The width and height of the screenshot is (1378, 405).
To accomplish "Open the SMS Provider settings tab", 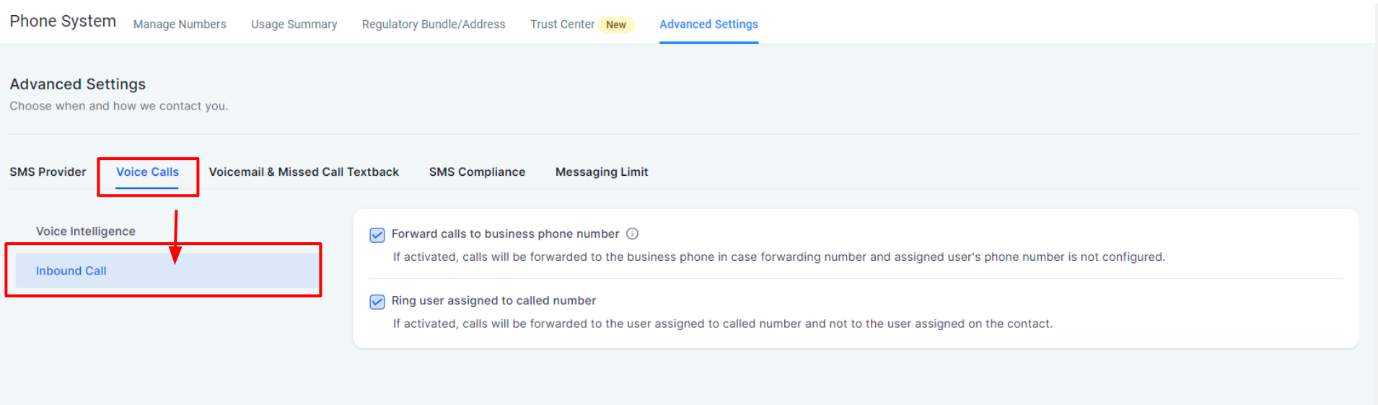I will point(48,172).
